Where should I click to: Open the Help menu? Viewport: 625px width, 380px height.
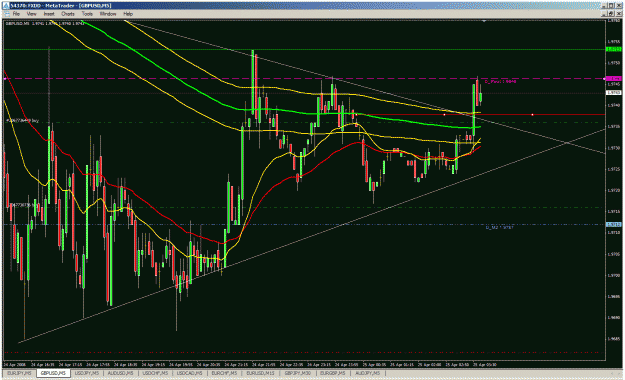click(128, 14)
